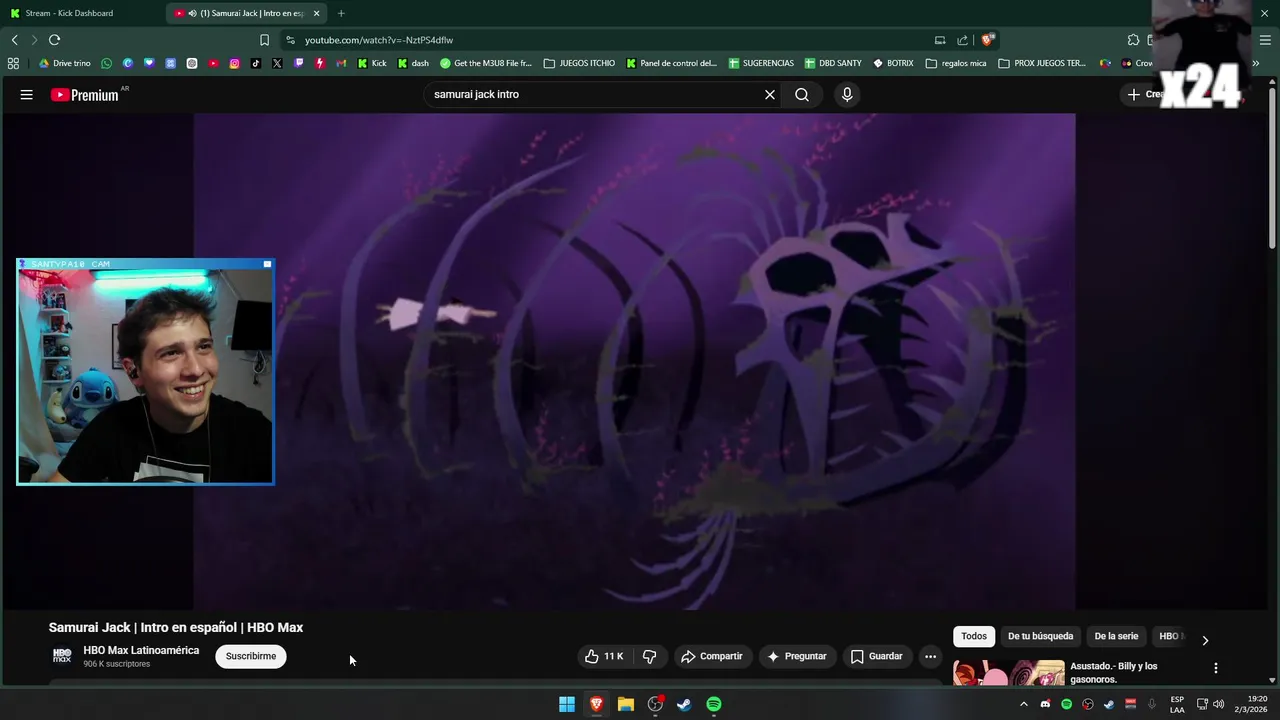Mute the Samurai Jack tab speaker icon
The width and height of the screenshot is (1280, 720).
click(192, 13)
